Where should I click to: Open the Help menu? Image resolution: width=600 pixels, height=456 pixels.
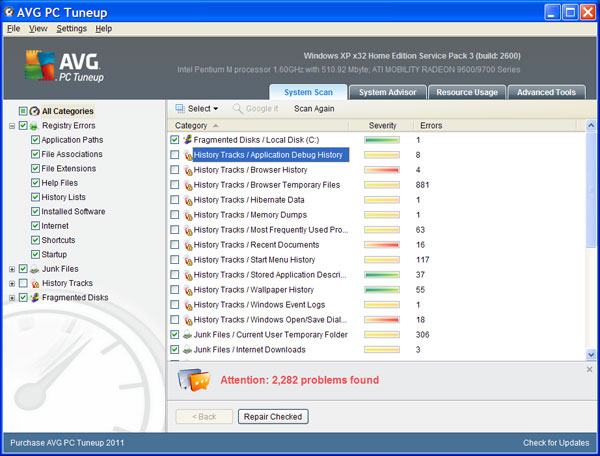point(104,29)
